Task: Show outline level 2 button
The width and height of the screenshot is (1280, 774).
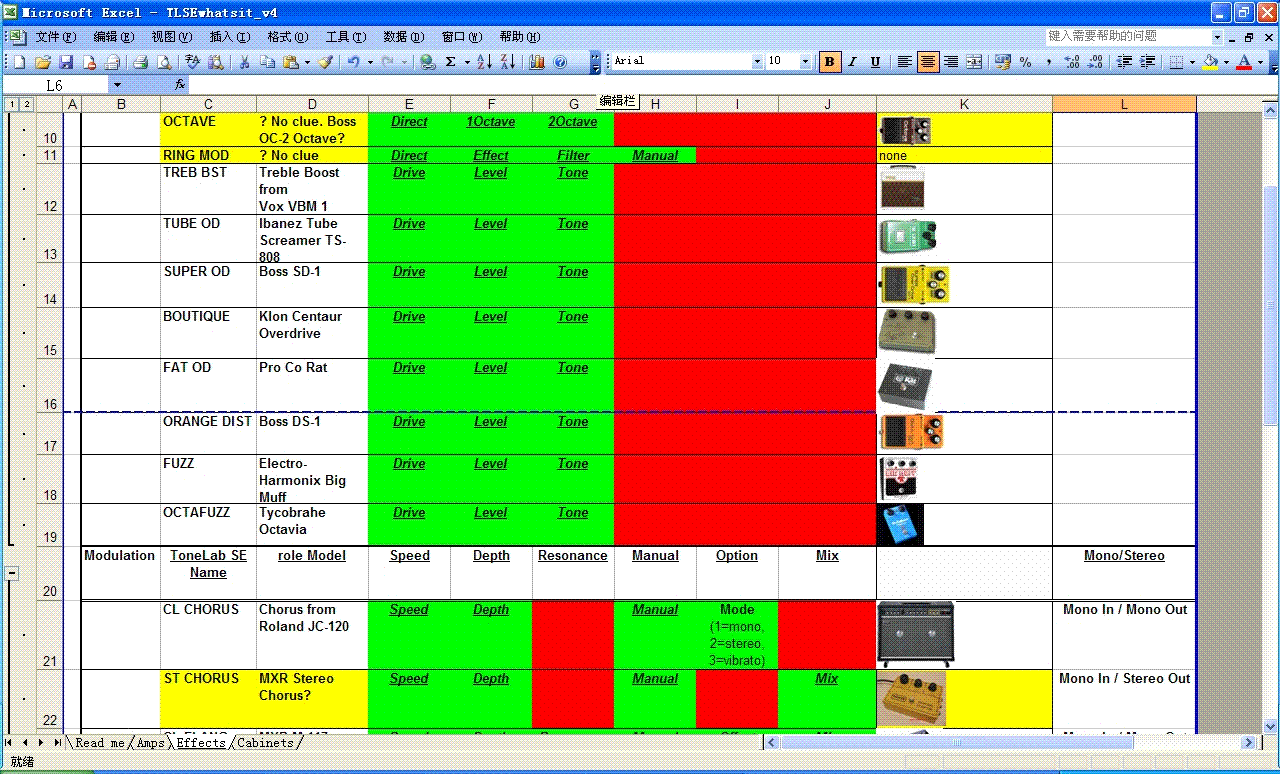Action: pyautogui.click(x=27, y=104)
